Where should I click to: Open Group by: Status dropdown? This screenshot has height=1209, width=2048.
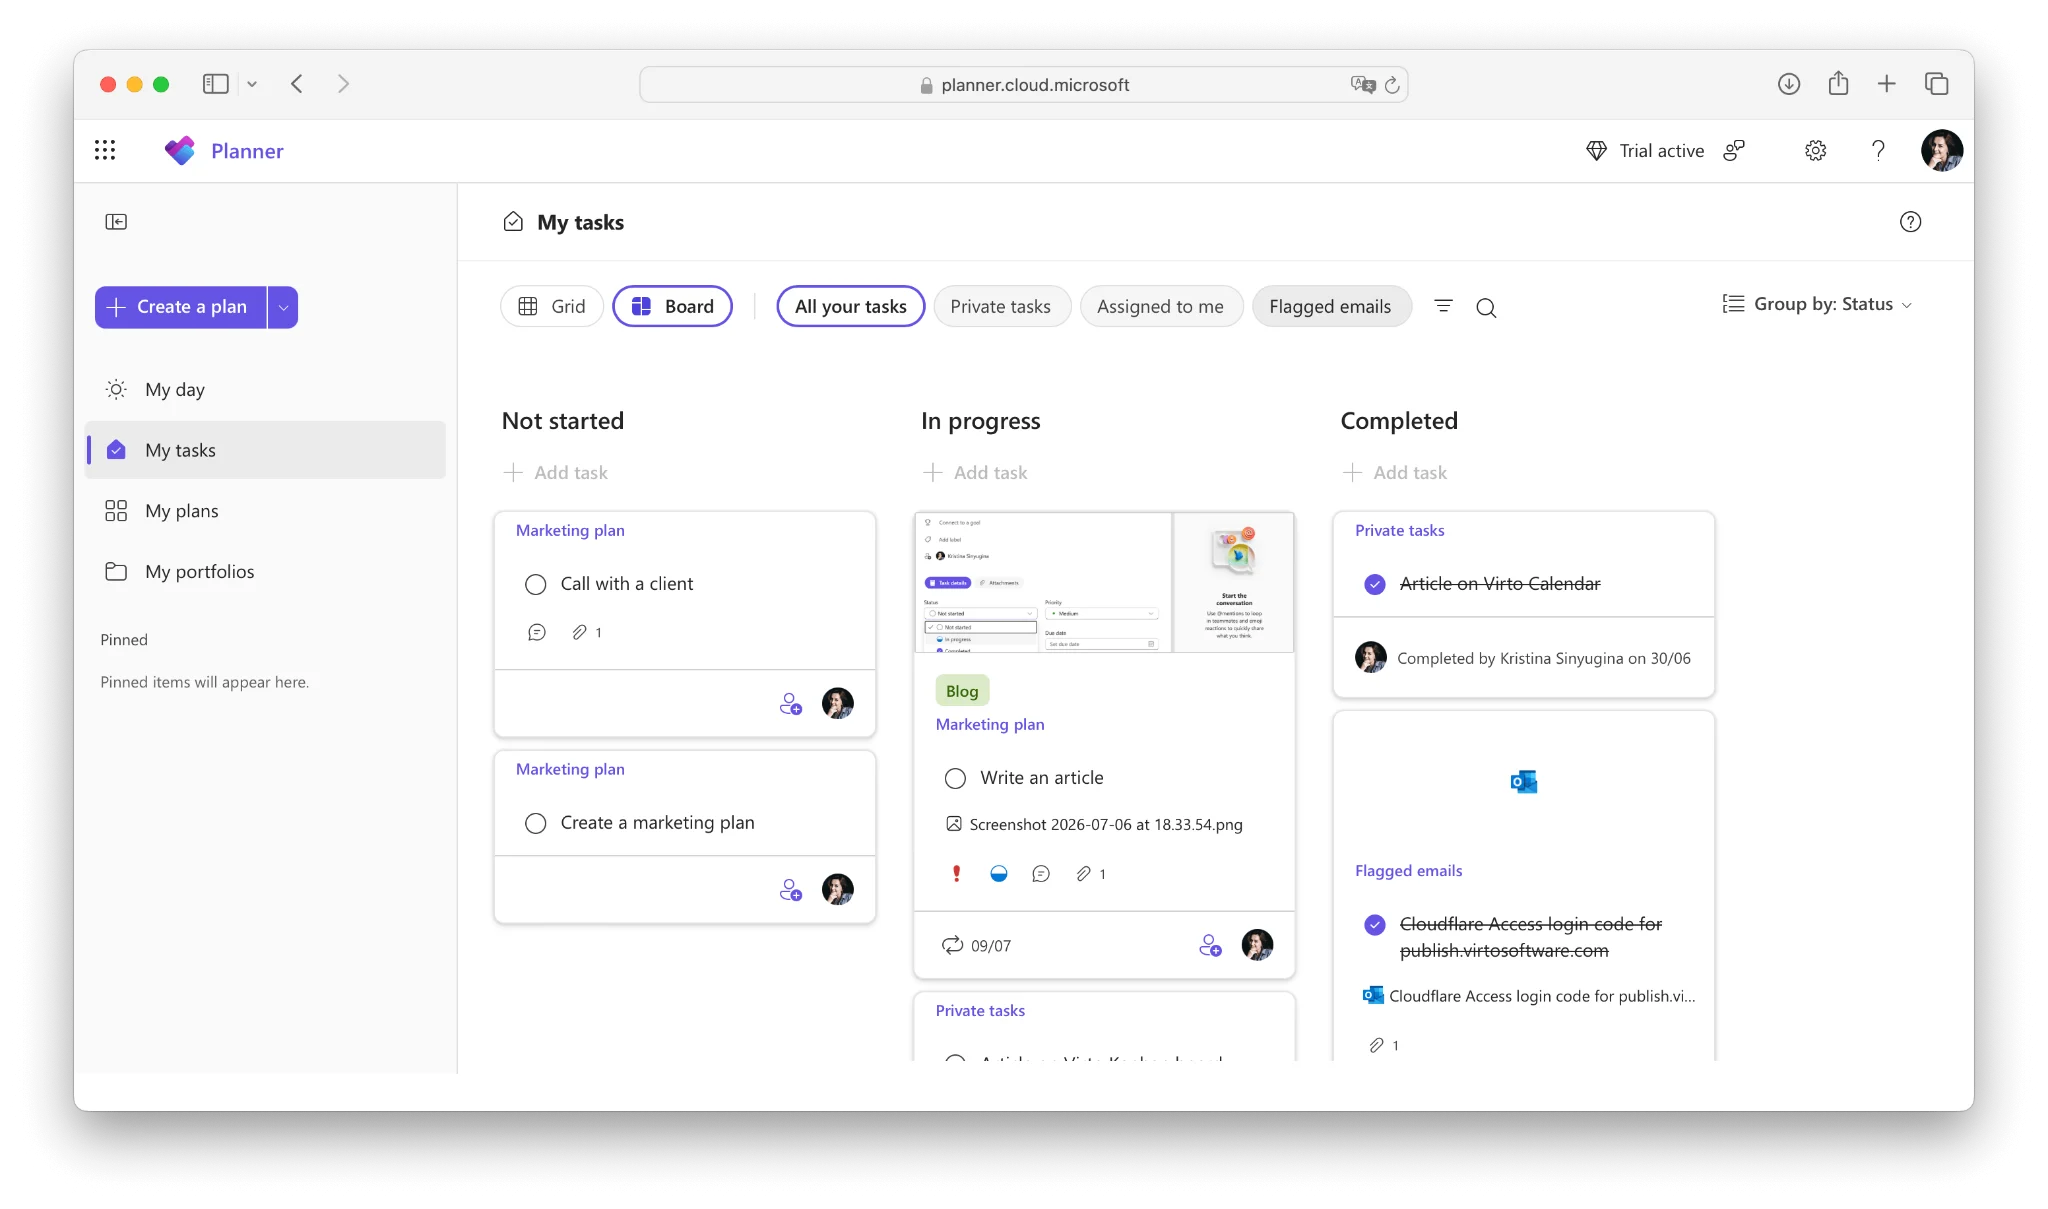1817,304
